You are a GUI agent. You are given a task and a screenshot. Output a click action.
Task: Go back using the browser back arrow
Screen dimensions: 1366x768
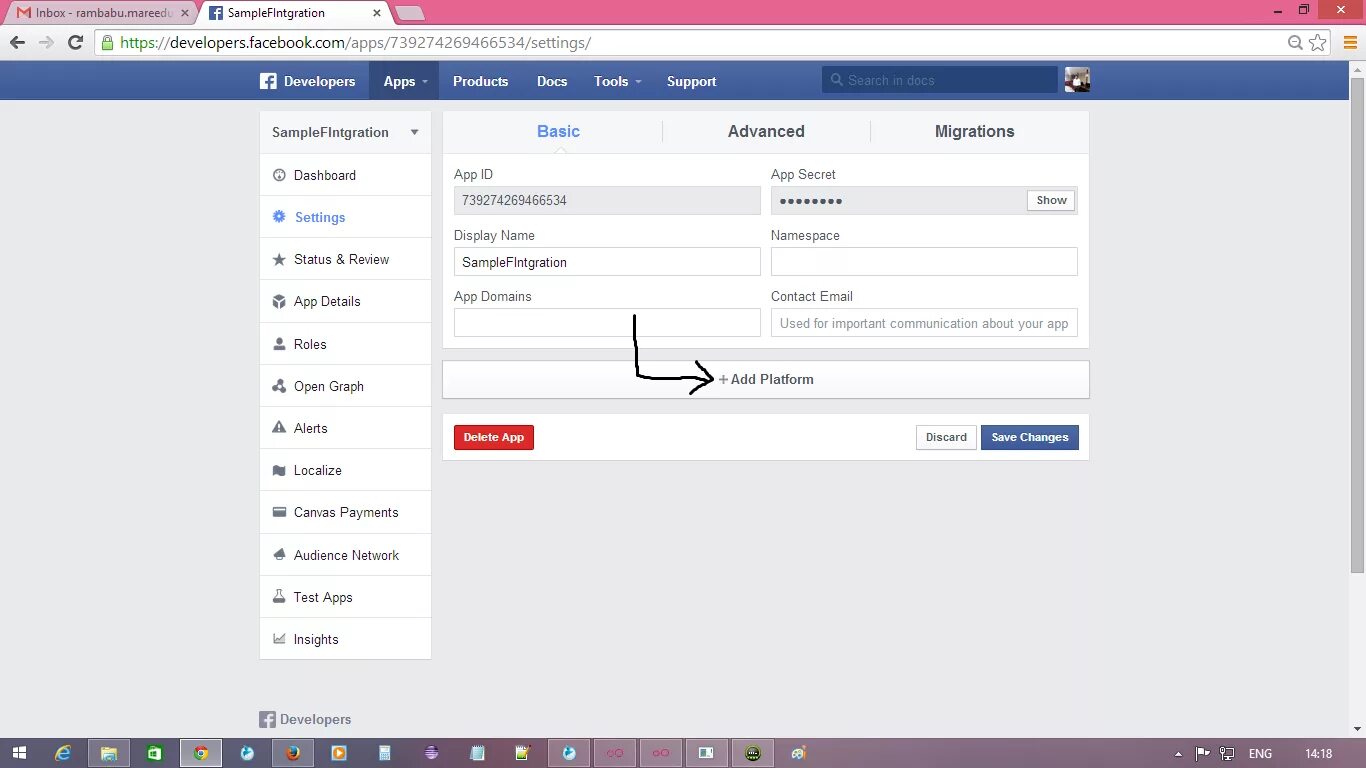pos(17,42)
